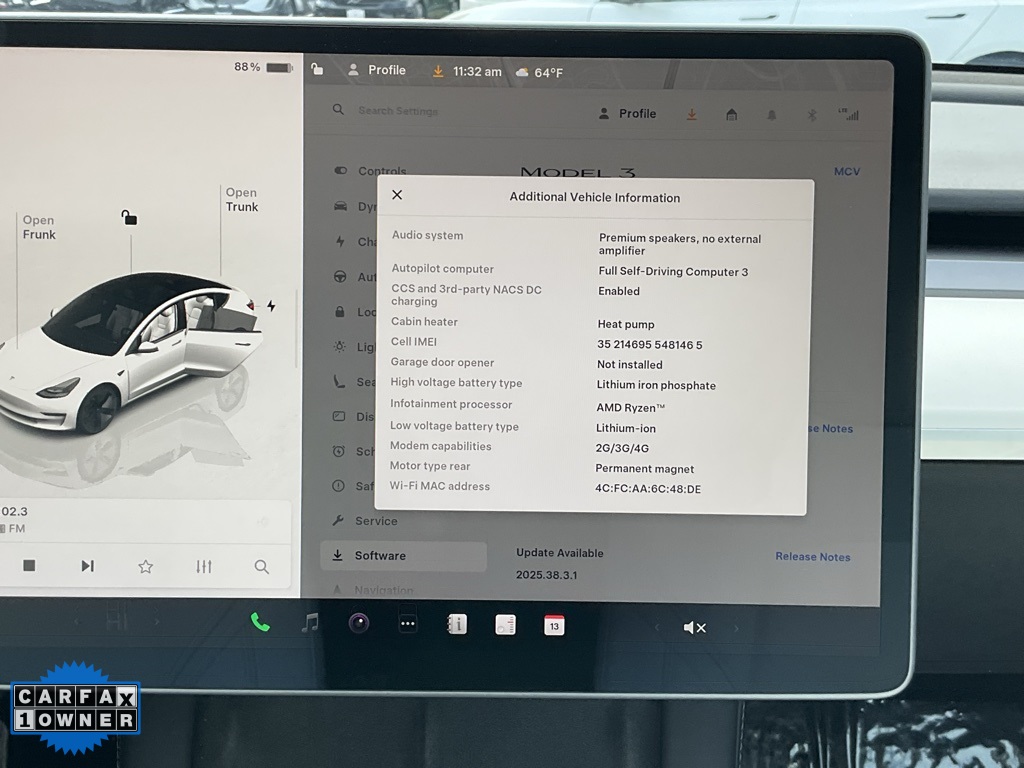Launch the Music app from the dock
Viewport: 1024px width, 768px height.
tap(311, 623)
